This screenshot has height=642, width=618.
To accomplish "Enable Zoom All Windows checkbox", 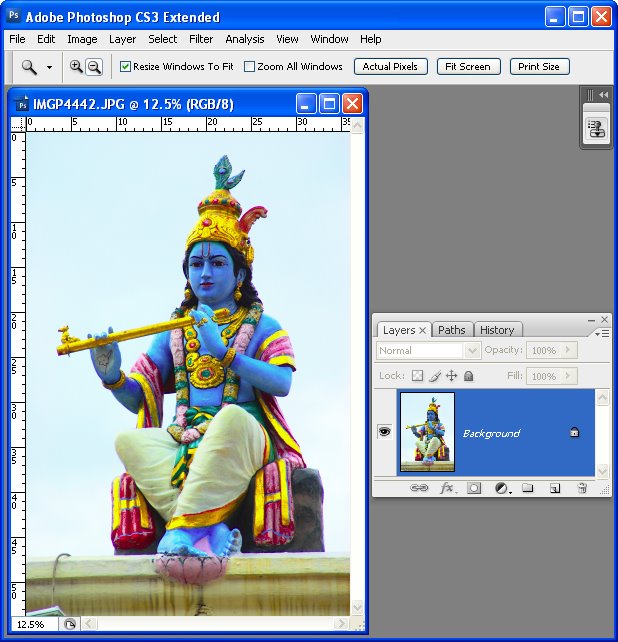I will pyautogui.click(x=249, y=66).
